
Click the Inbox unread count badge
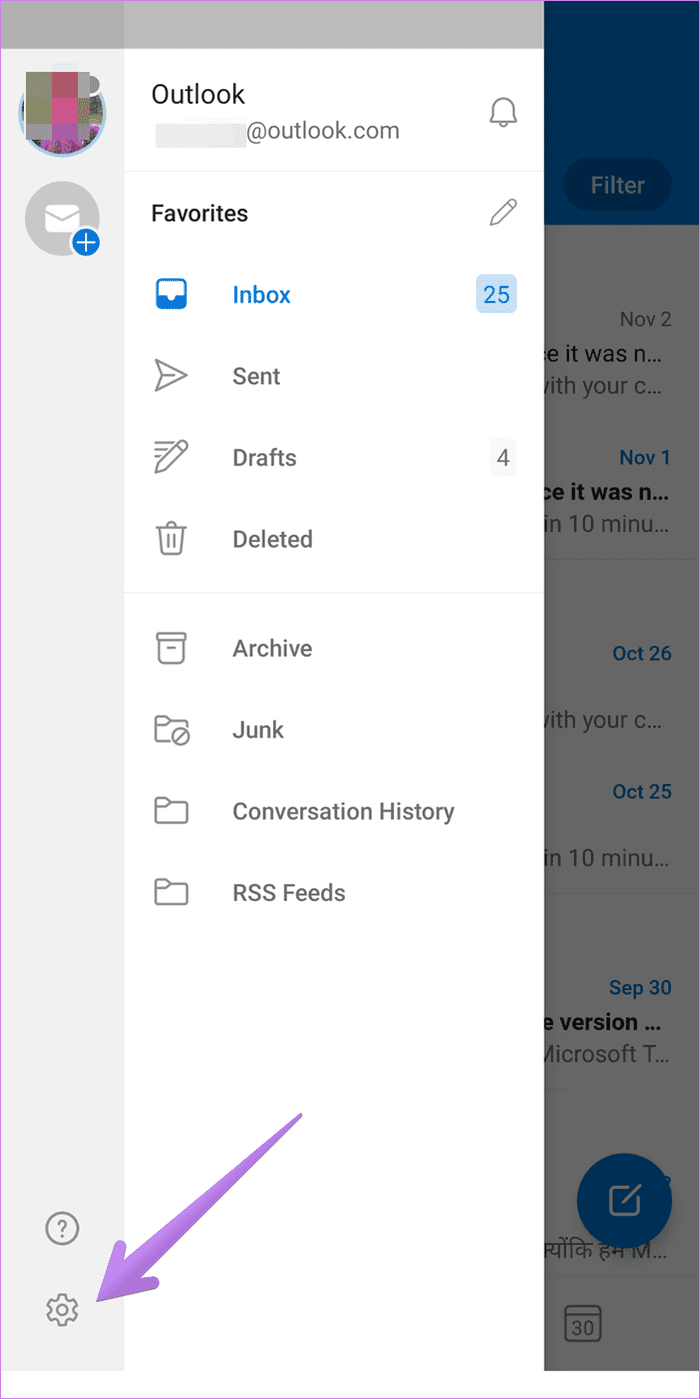[x=496, y=294]
